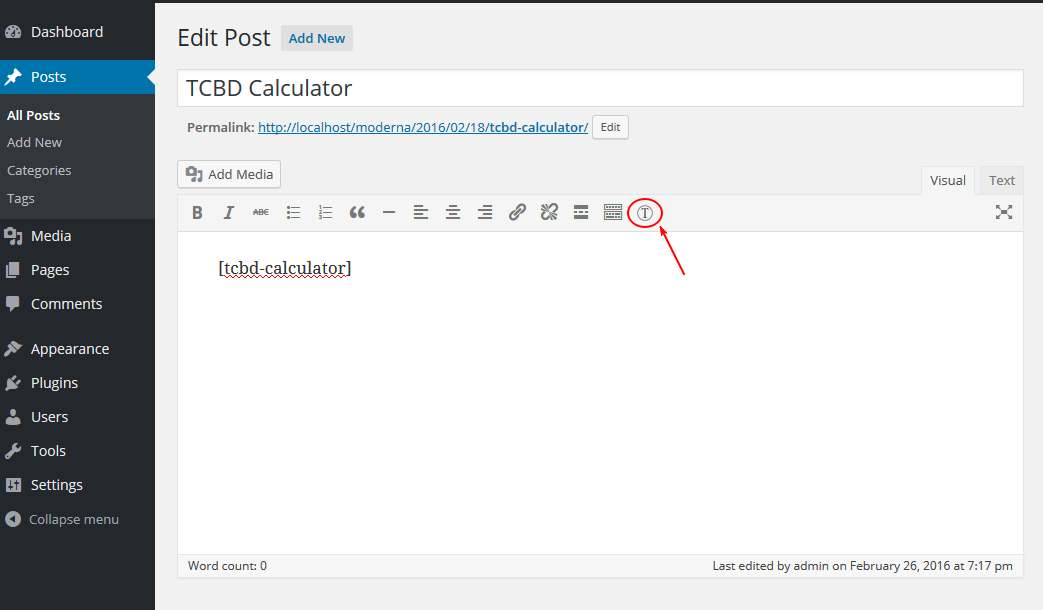
Task: Open the Plugins menu
Action: pos(77,383)
